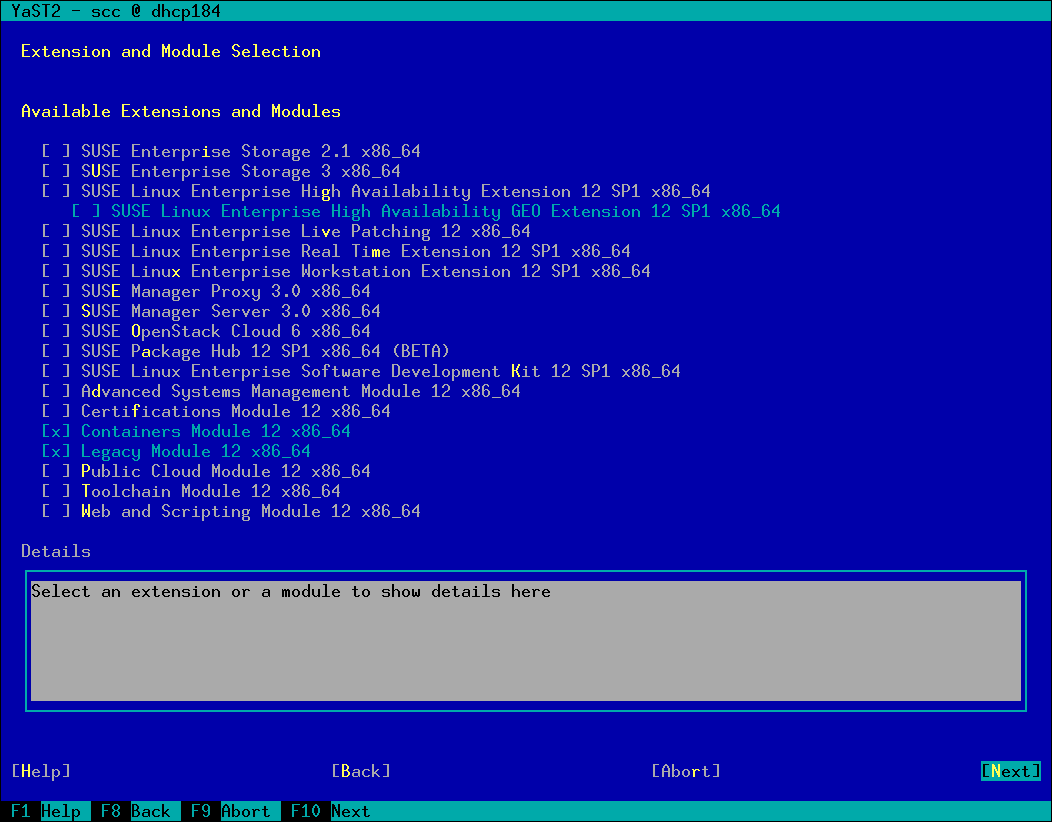Select SUSE OpenStack Cloud 6 checkbox
Viewport: 1052px width, 822px height.
[56, 332]
